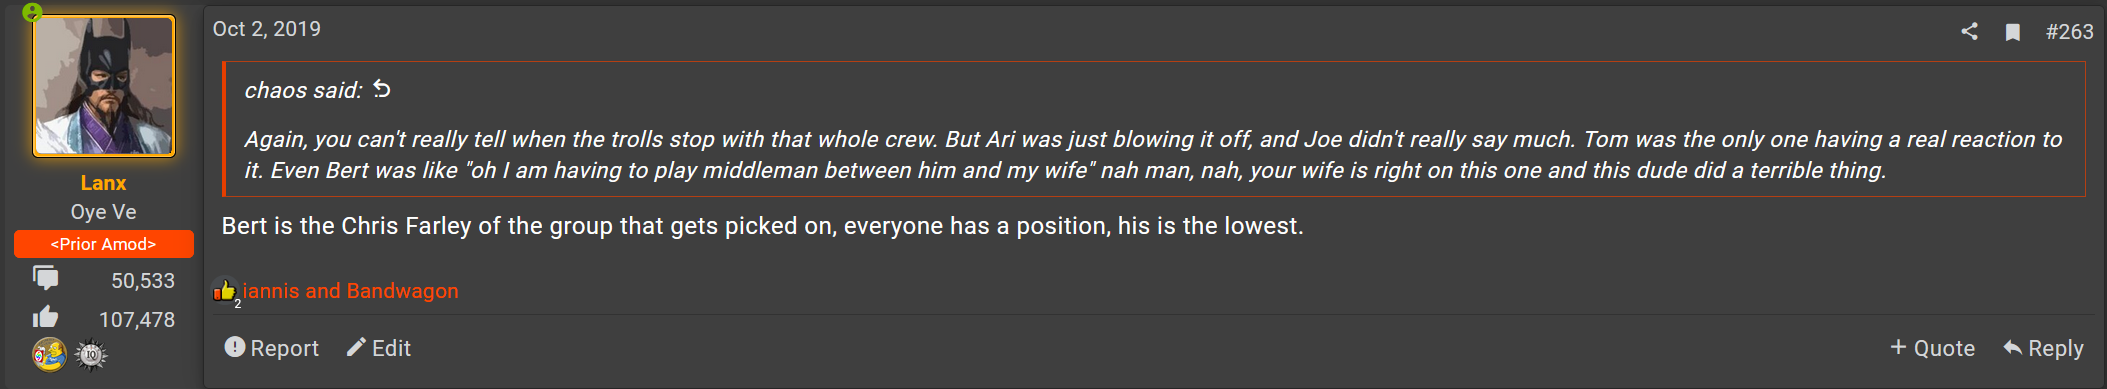
Task: Open post number #263 link
Action: (2069, 32)
